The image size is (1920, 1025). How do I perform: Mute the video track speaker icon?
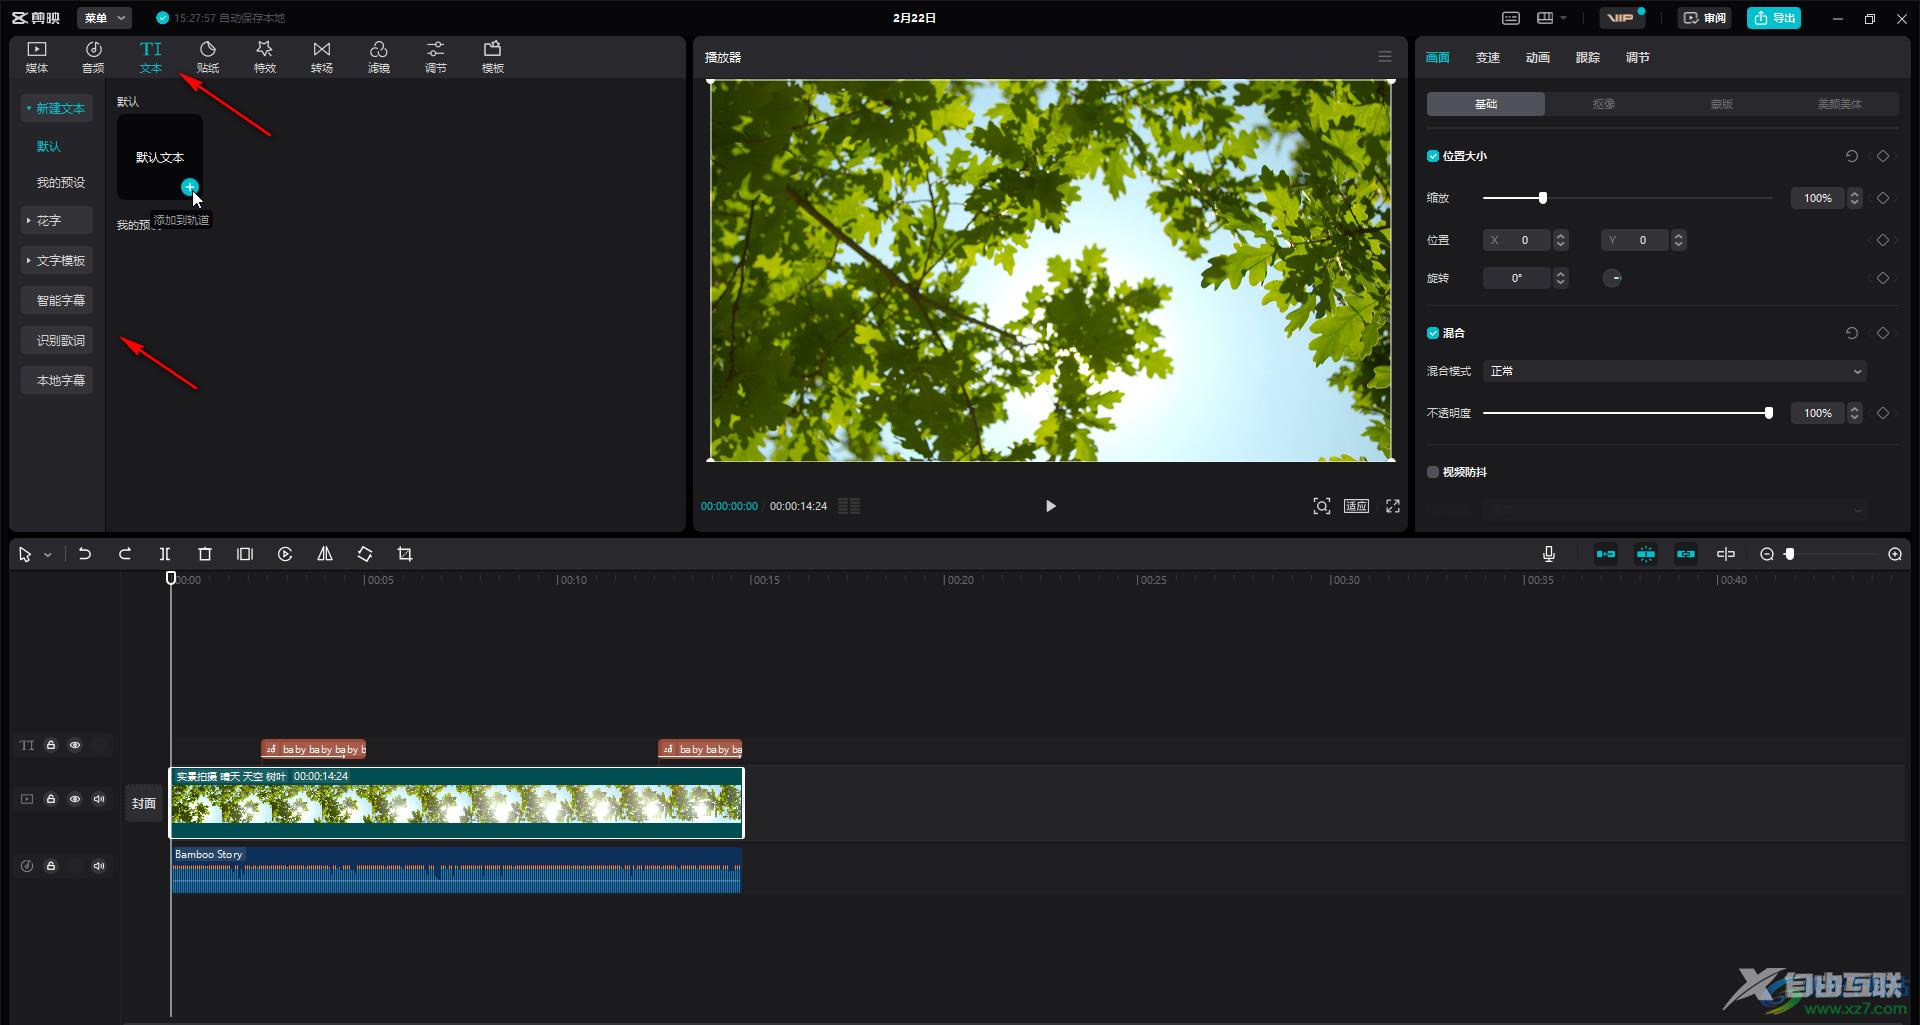99,799
